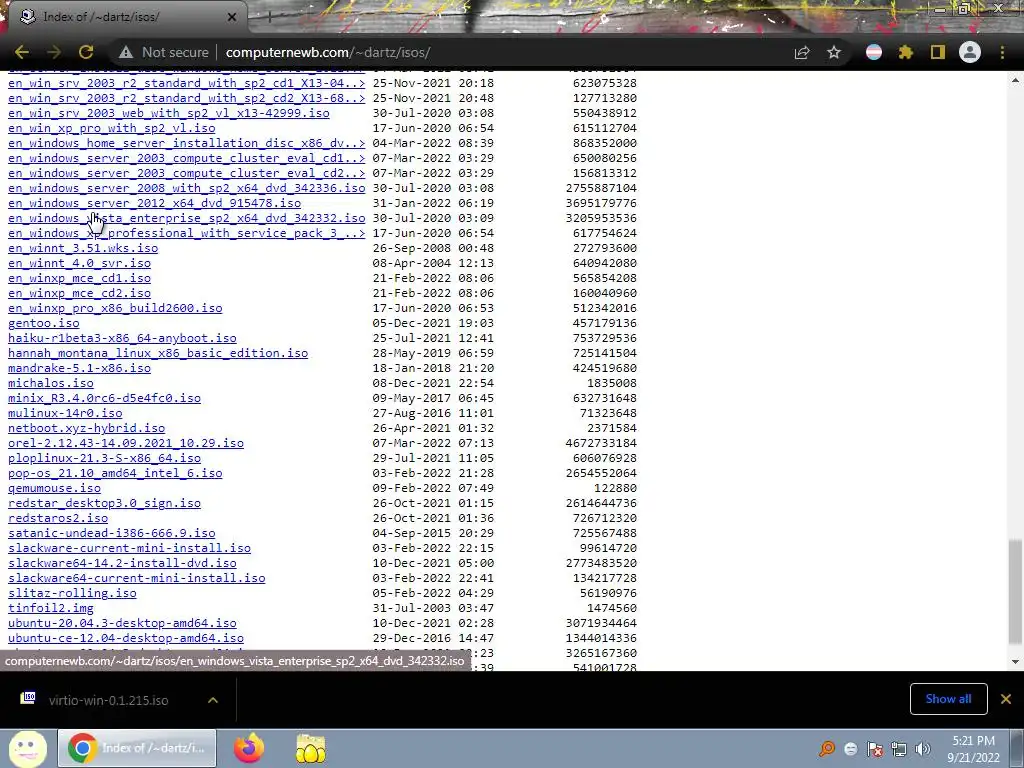This screenshot has width=1024, height=768.
Task: Click slitaz-rolling.iso link
Action: click(x=72, y=594)
